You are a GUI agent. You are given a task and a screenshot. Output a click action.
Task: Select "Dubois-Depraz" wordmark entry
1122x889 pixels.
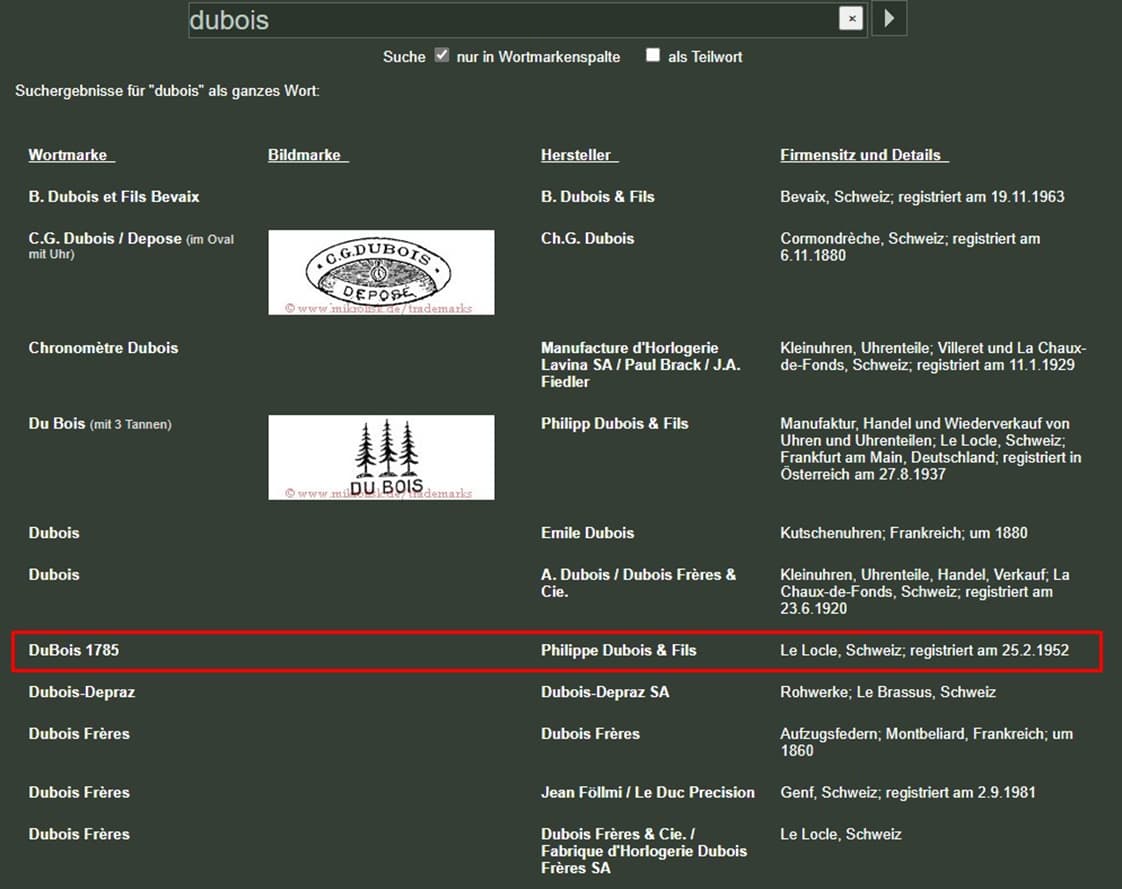point(82,692)
